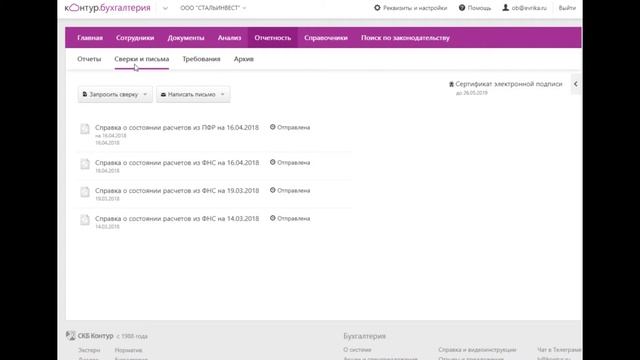Click the Бухгалтерия footer heading
Screen dimensions: 640x360
[x=364, y=336]
